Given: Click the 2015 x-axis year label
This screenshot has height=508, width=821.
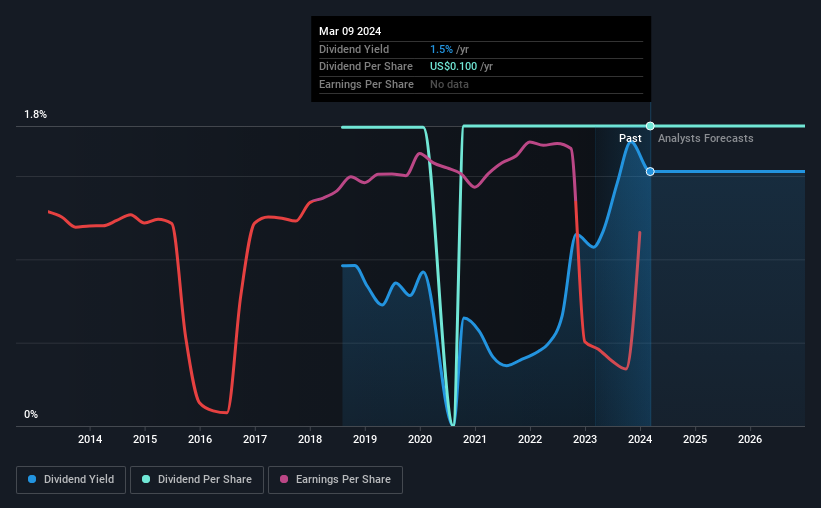Looking at the screenshot, I should pyautogui.click(x=145, y=439).
